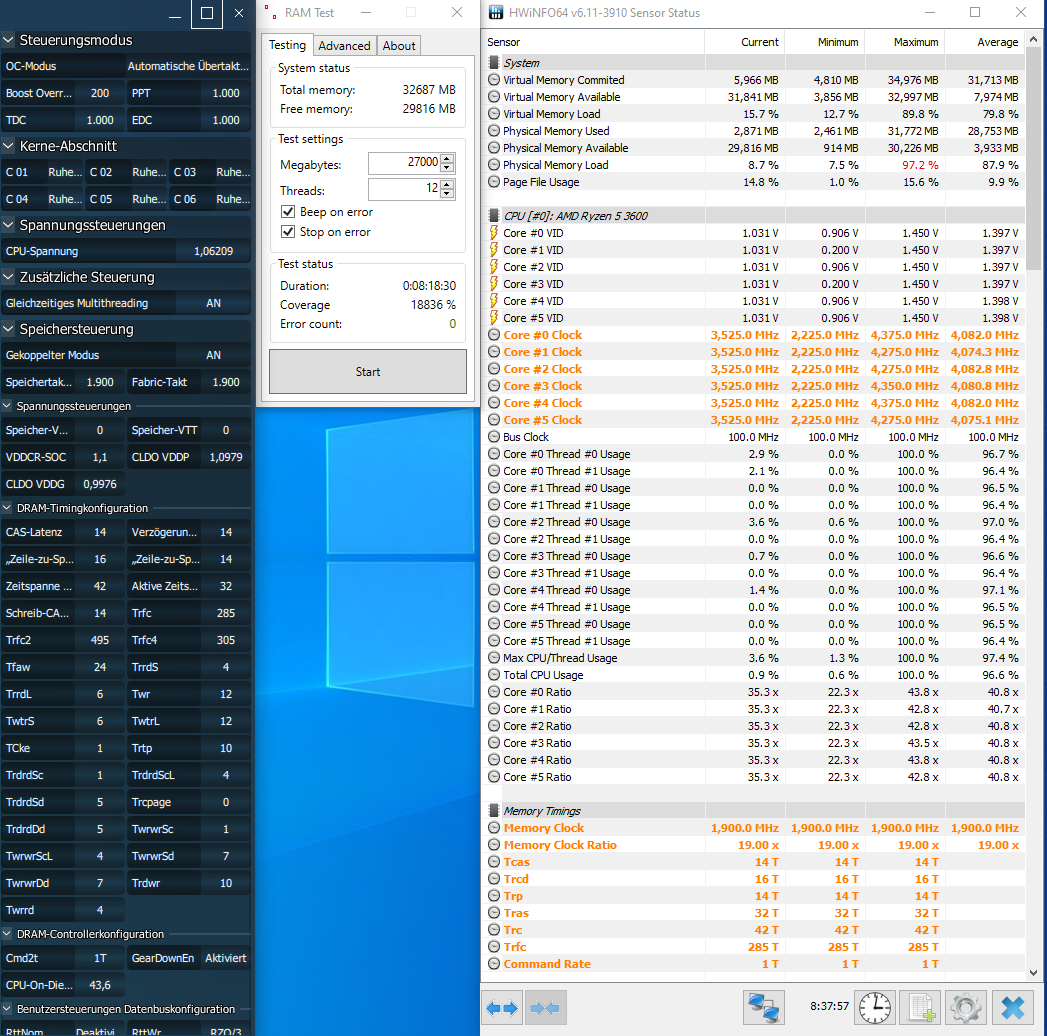Click the CAS-Latenz value 14
Image resolution: width=1047 pixels, height=1036 pixels.
pos(99,532)
